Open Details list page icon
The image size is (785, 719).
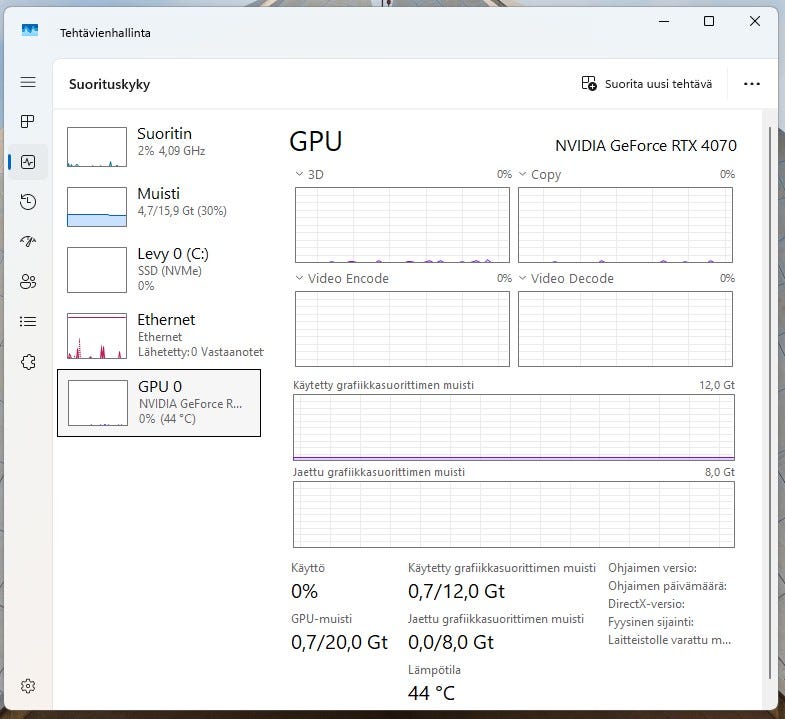tap(28, 322)
